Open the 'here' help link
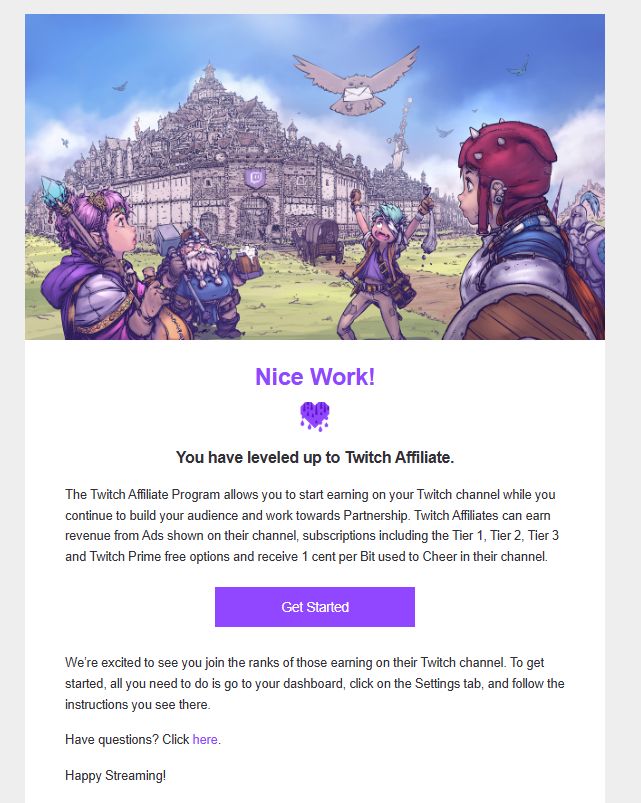 point(205,739)
